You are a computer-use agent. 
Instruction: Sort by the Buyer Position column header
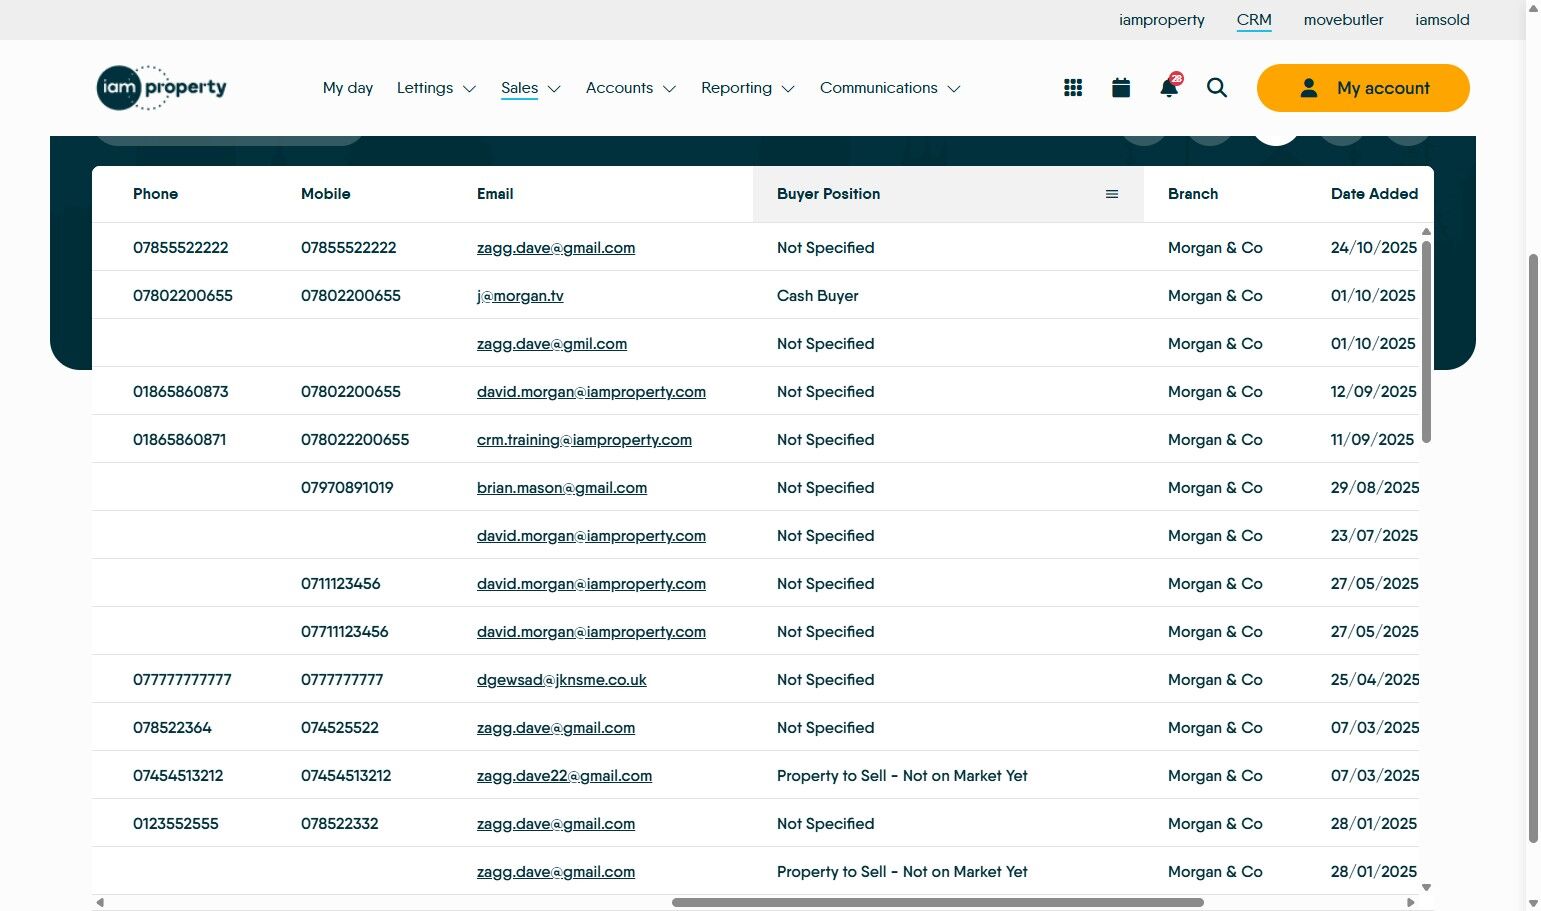[x=829, y=194]
